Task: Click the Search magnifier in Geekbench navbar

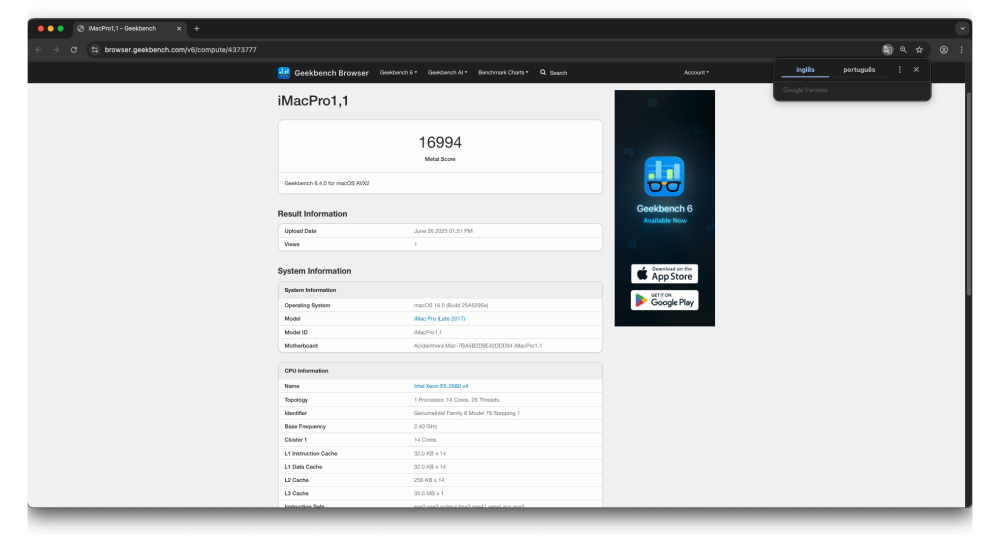Action: click(543, 73)
